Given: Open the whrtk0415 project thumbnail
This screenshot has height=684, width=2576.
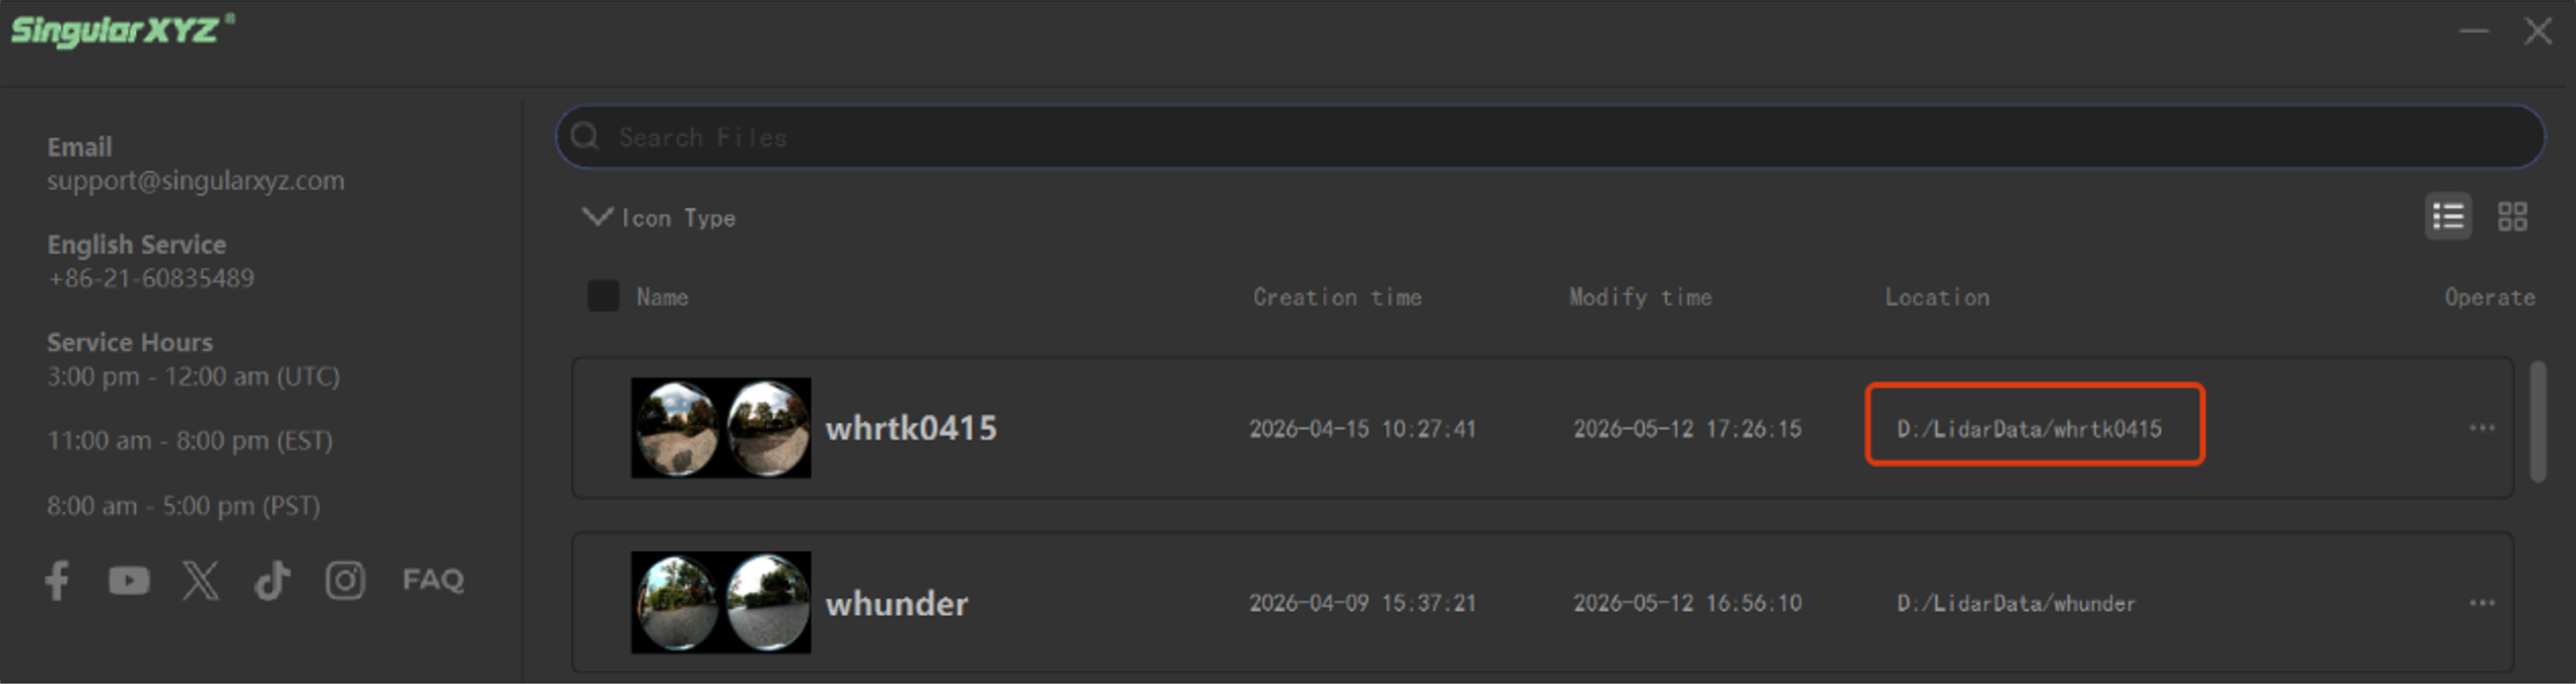Looking at the screenshot, I should pos(721,428).
